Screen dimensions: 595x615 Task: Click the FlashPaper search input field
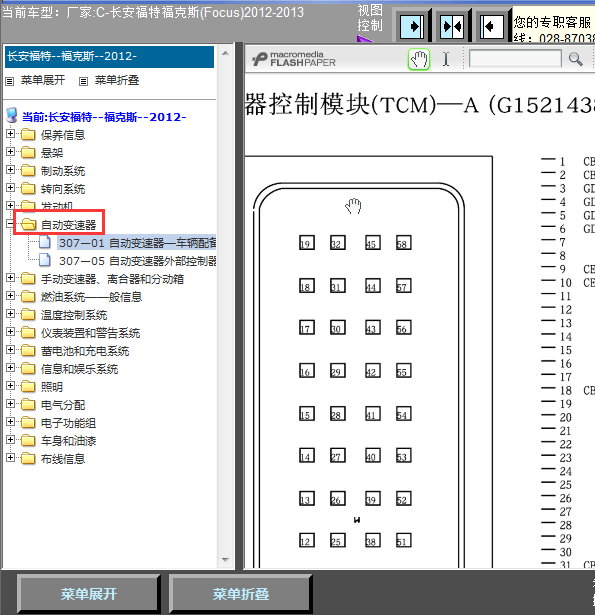pyautogui.click(x=515, y=59)
